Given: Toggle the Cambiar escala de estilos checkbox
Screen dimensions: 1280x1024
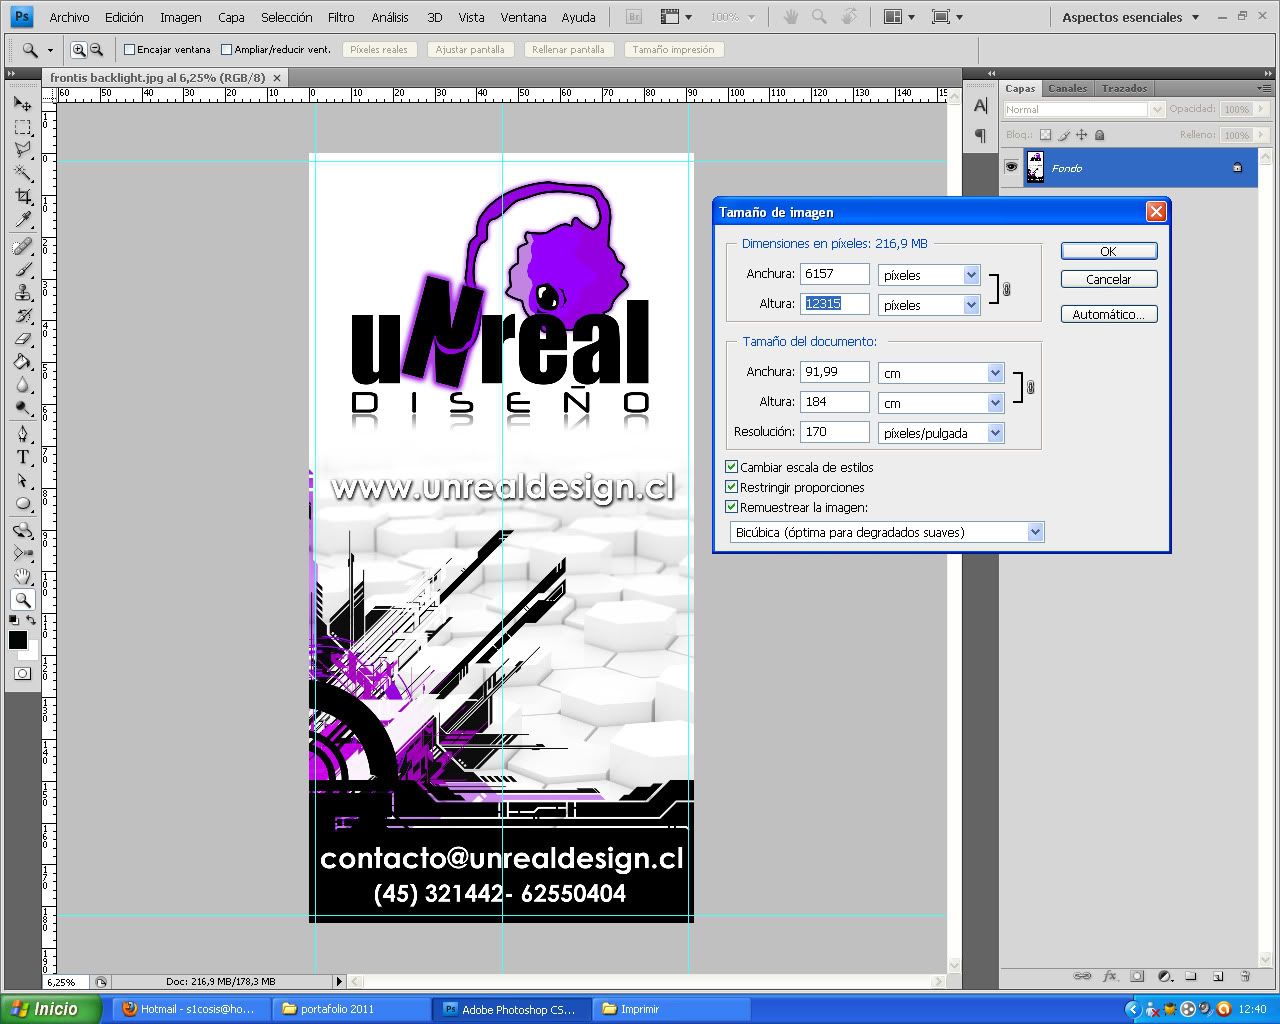Looking at the screenshot, I should click(x=731, y=467).
